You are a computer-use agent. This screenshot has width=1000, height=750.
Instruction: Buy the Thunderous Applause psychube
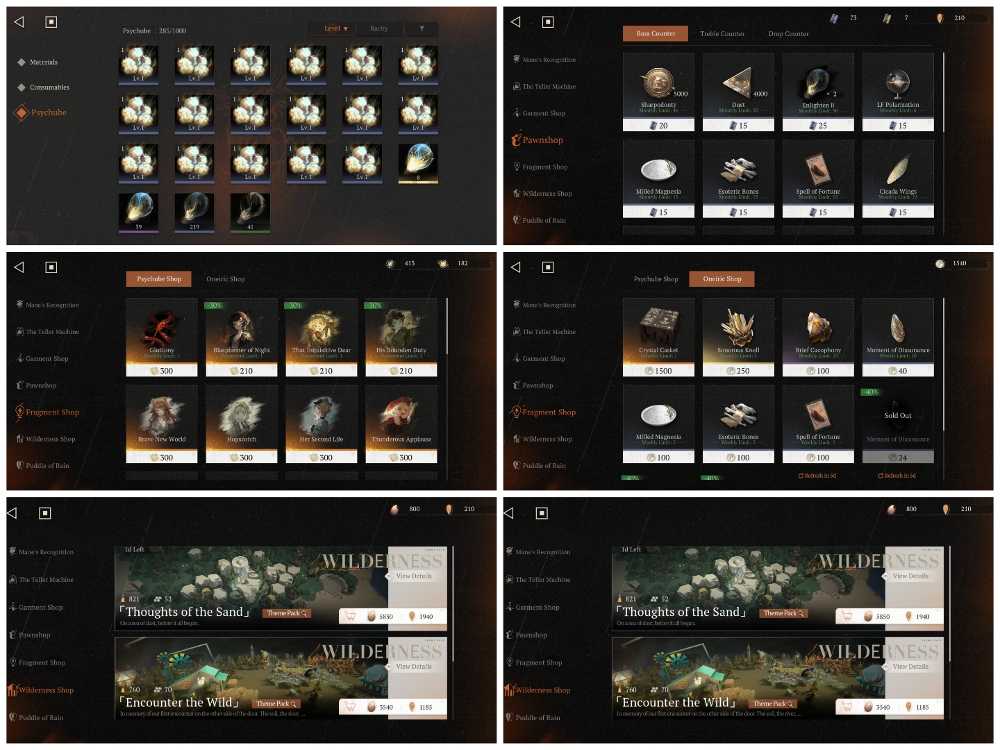point(401,424)
